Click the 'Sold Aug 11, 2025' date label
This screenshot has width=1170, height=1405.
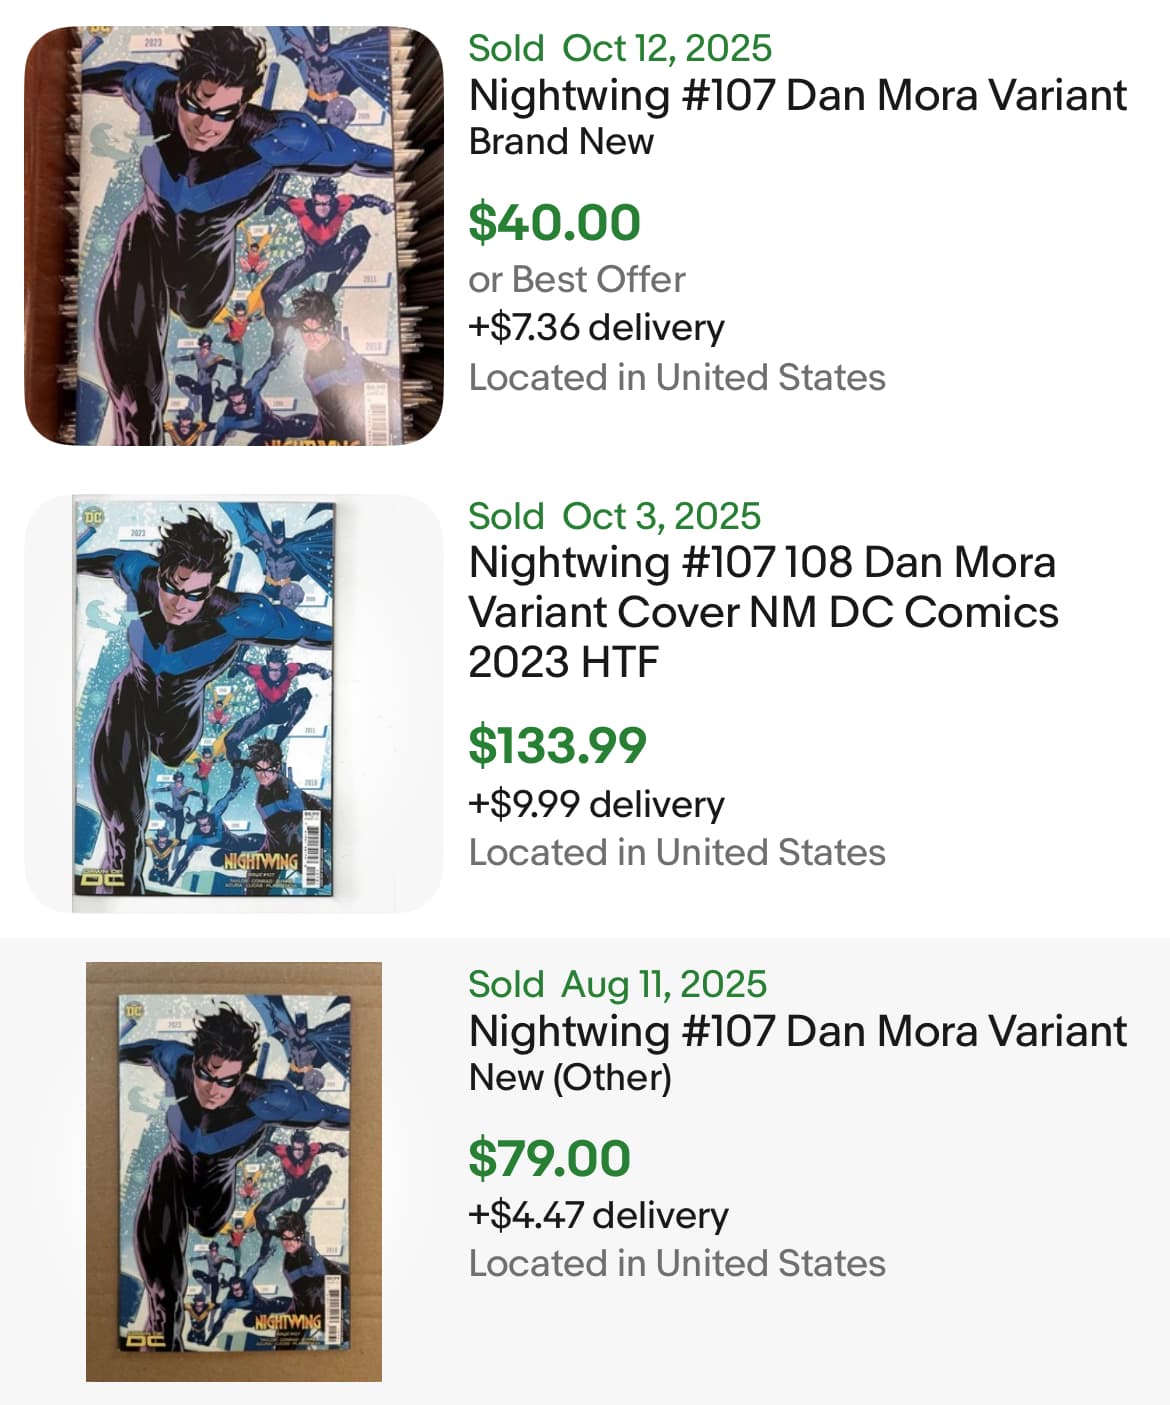[617, 984]
